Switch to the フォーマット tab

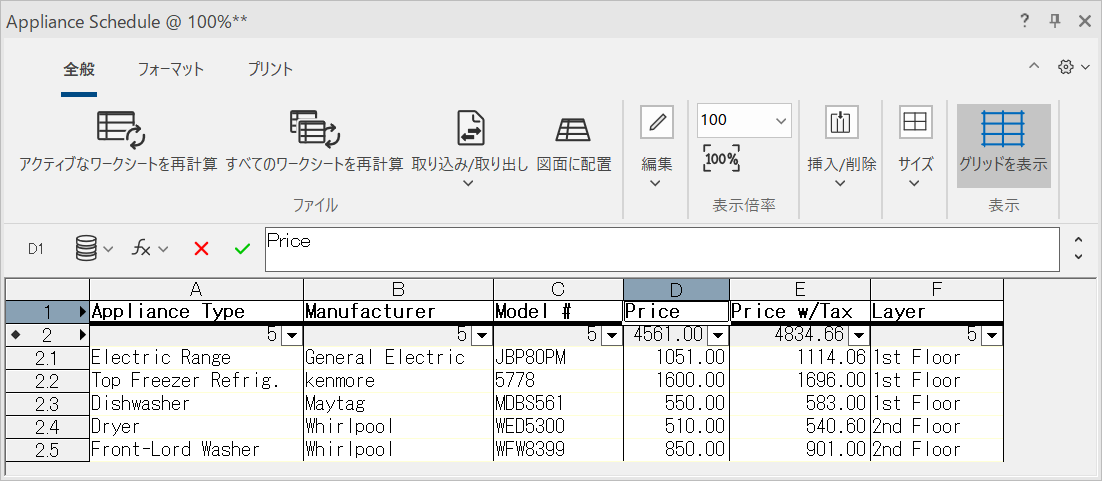click(171, 69)
